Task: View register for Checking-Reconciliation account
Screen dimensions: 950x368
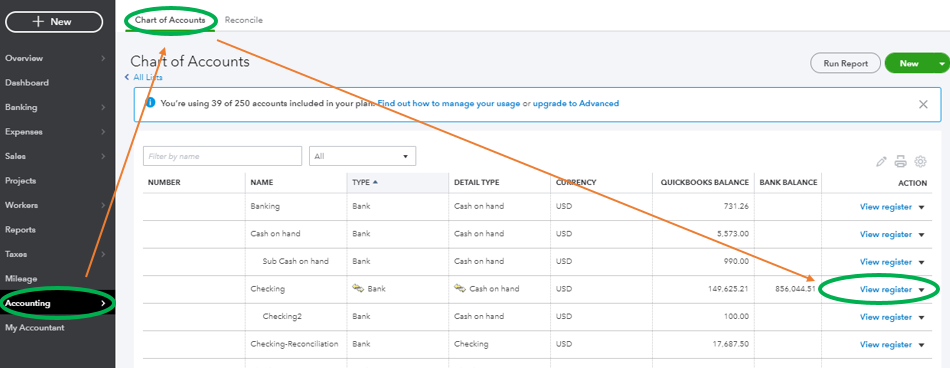Action: click(886, 345)
